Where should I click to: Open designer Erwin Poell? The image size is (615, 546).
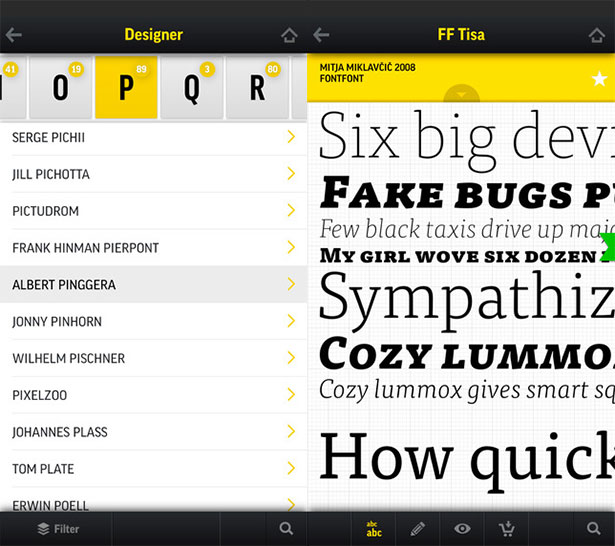click(x=153, y=500)
